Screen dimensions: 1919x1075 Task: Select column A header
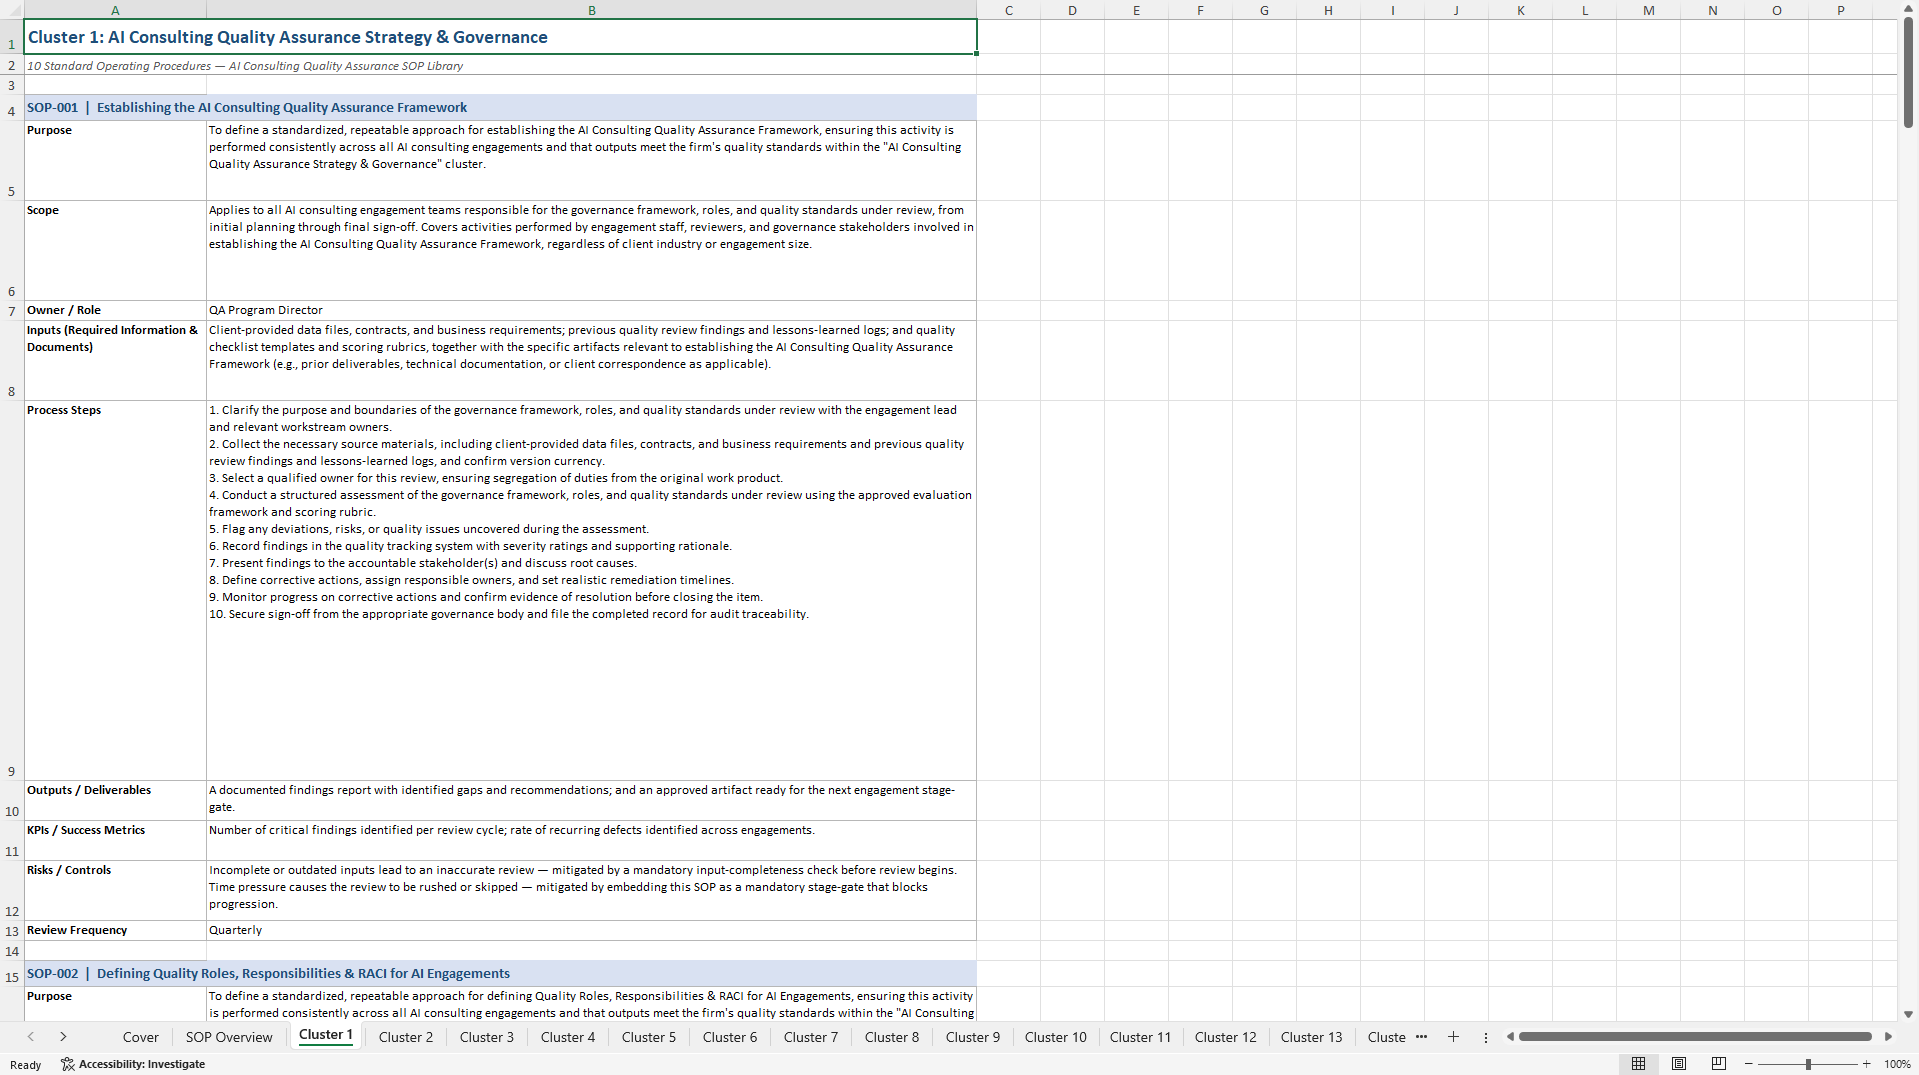115,10
